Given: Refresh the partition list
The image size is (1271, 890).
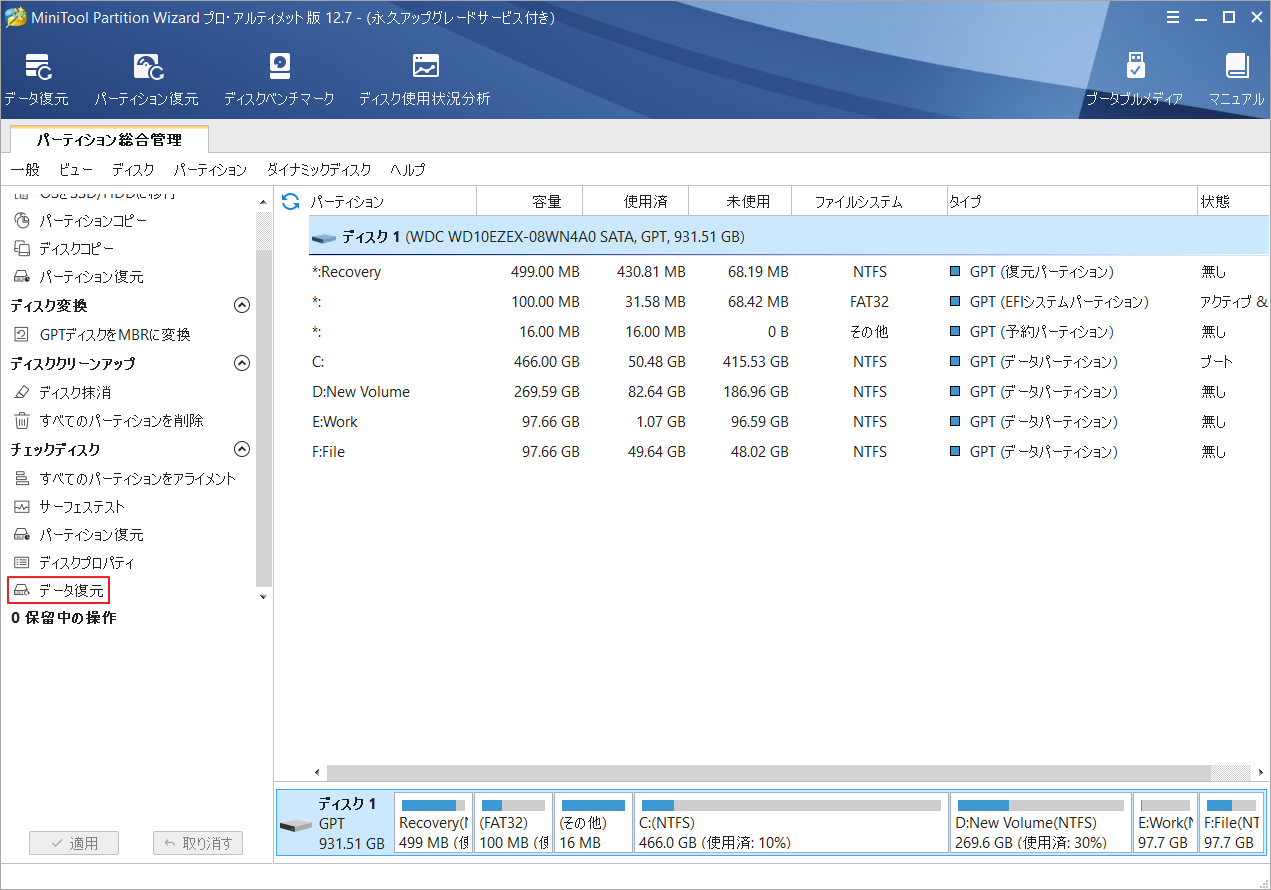Looking at the screenshot, I should [x=289, y=201].
